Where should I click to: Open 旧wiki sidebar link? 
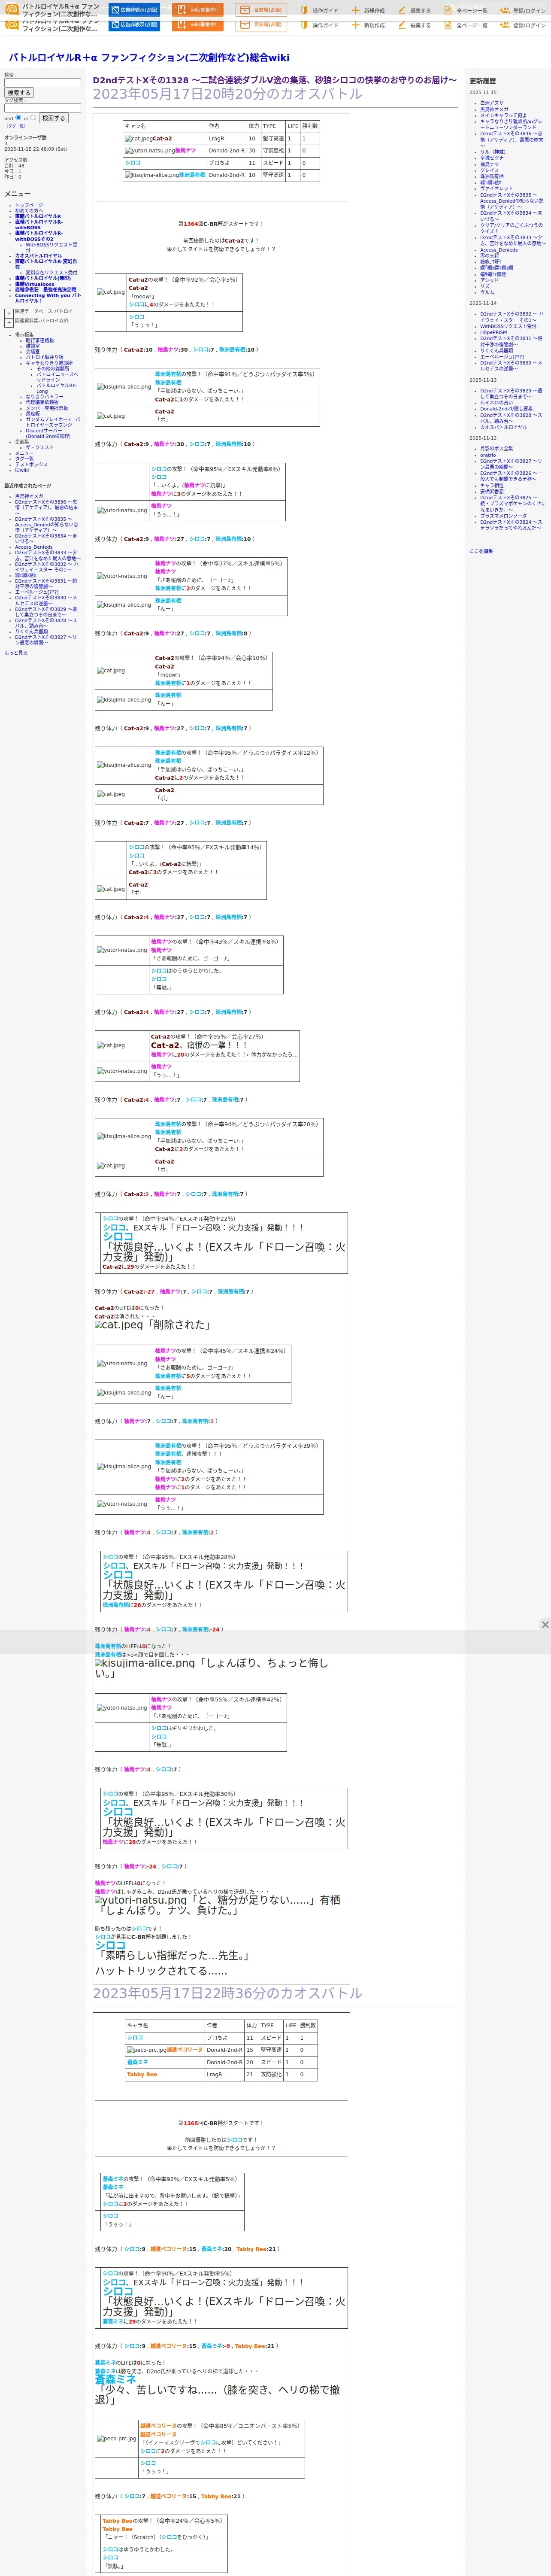[x=22, y=470]
